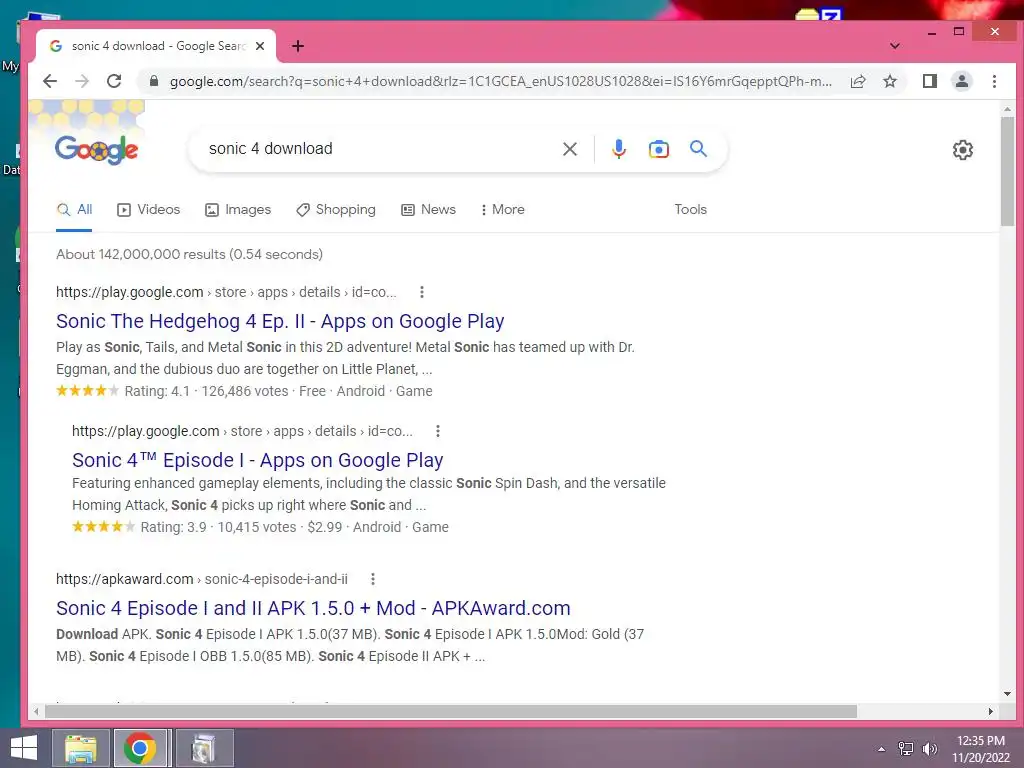
Task: Click 'Rating: 3.9 · 10,415 votes' text
Action: click(x=218, y=527)
